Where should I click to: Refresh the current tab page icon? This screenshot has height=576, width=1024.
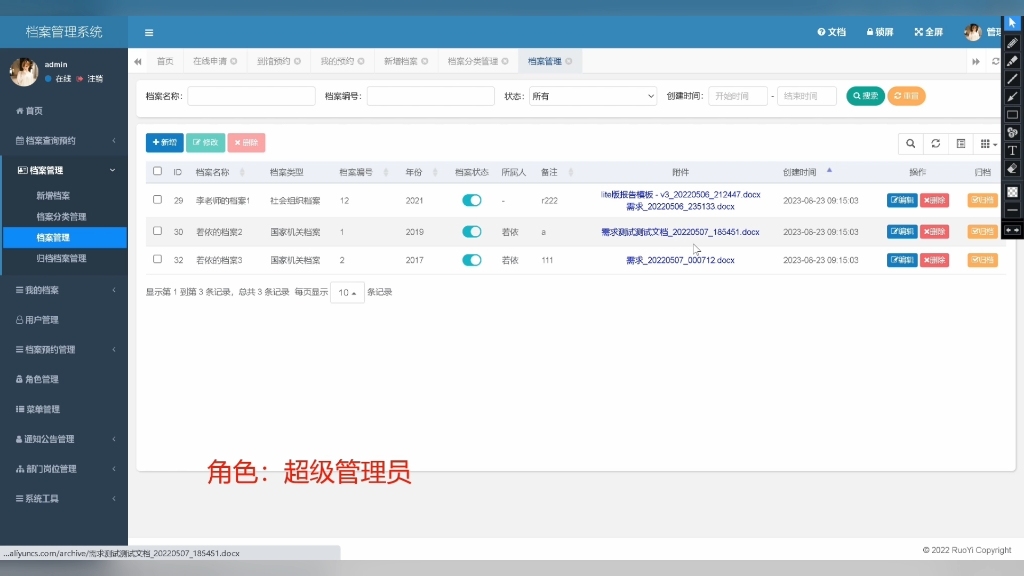[x=995, y=61]
